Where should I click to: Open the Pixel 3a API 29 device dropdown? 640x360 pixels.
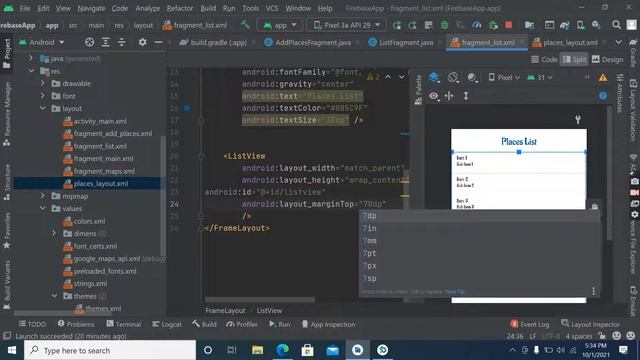pyautogui.click(x=347, y=25)
